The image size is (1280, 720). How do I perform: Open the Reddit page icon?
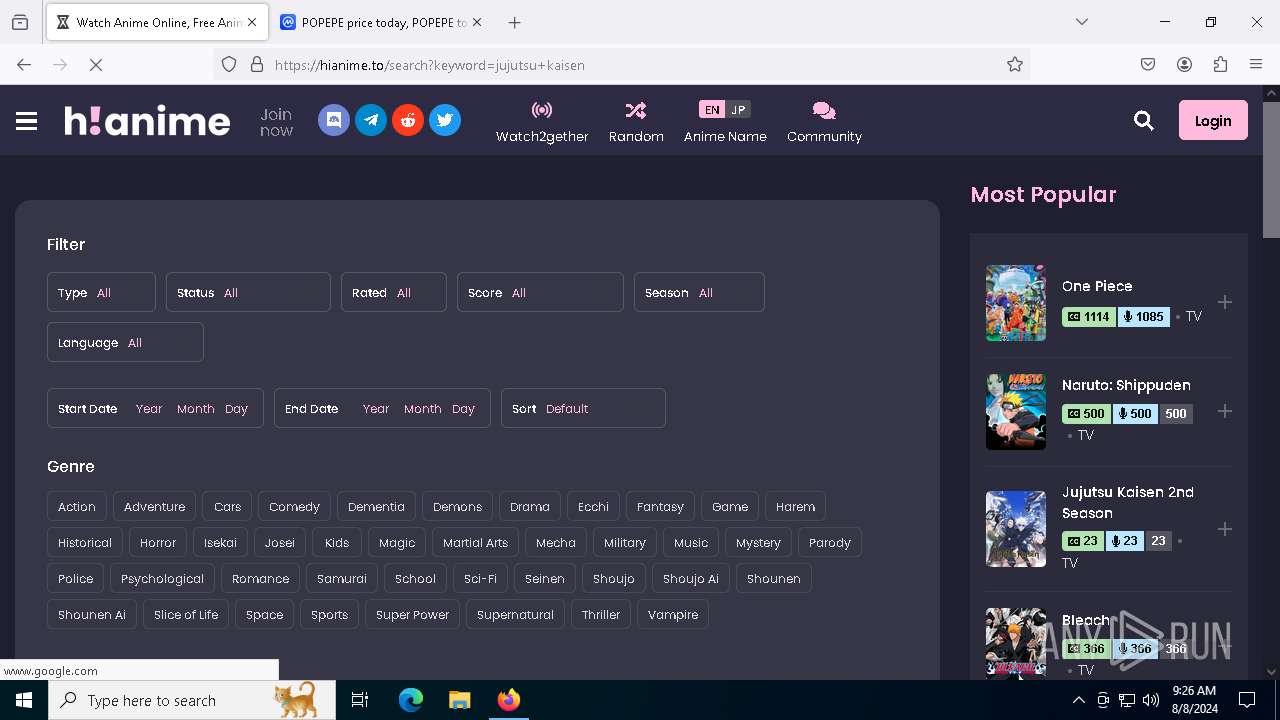click(x=408, y=120)
